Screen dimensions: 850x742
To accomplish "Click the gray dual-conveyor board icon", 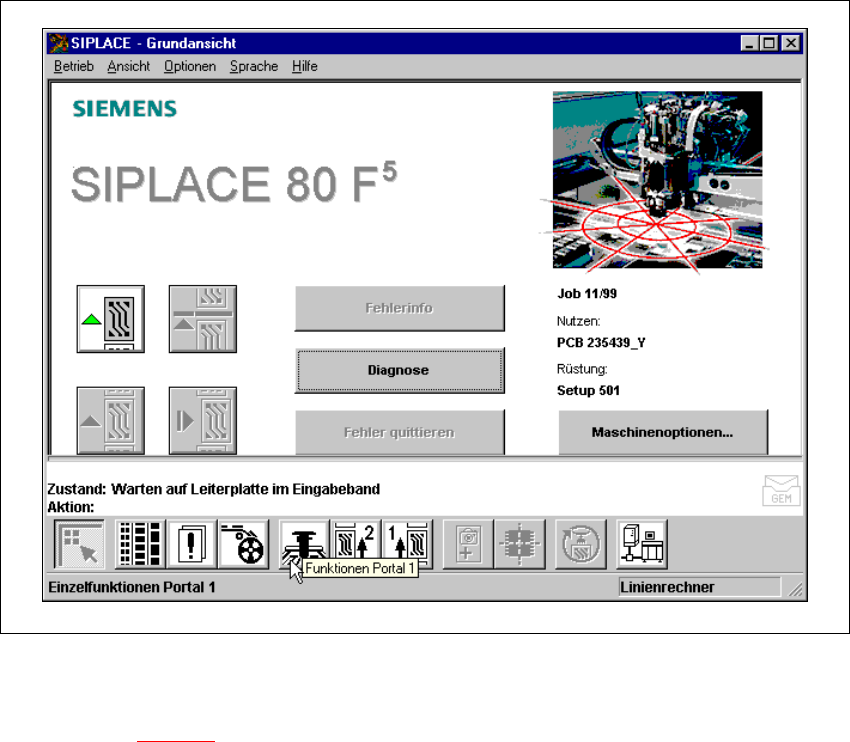I will click(x=203, y=319).
